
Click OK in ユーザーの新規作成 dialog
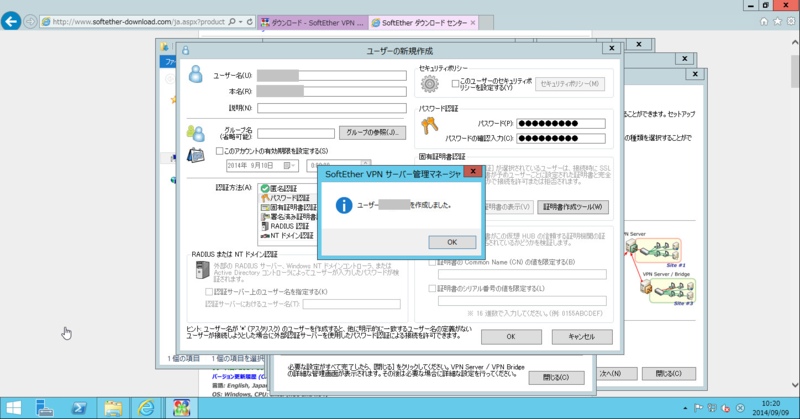[511, 337]
